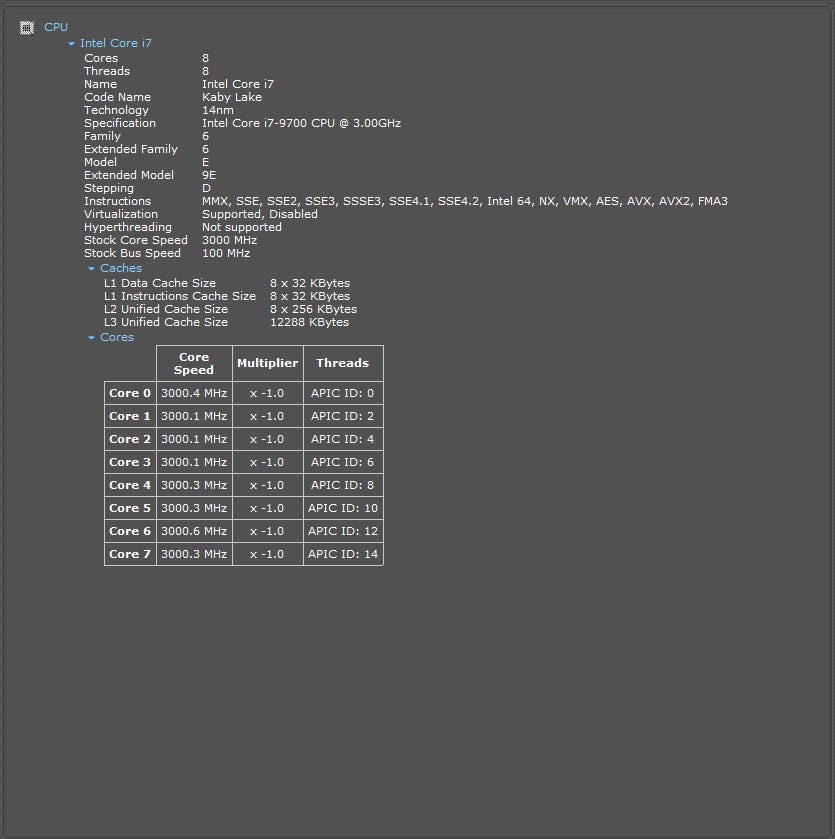The height and width of the screenshot is (839, 835).
Task: Click the Core 5 row header
Action: click(130, 508)
